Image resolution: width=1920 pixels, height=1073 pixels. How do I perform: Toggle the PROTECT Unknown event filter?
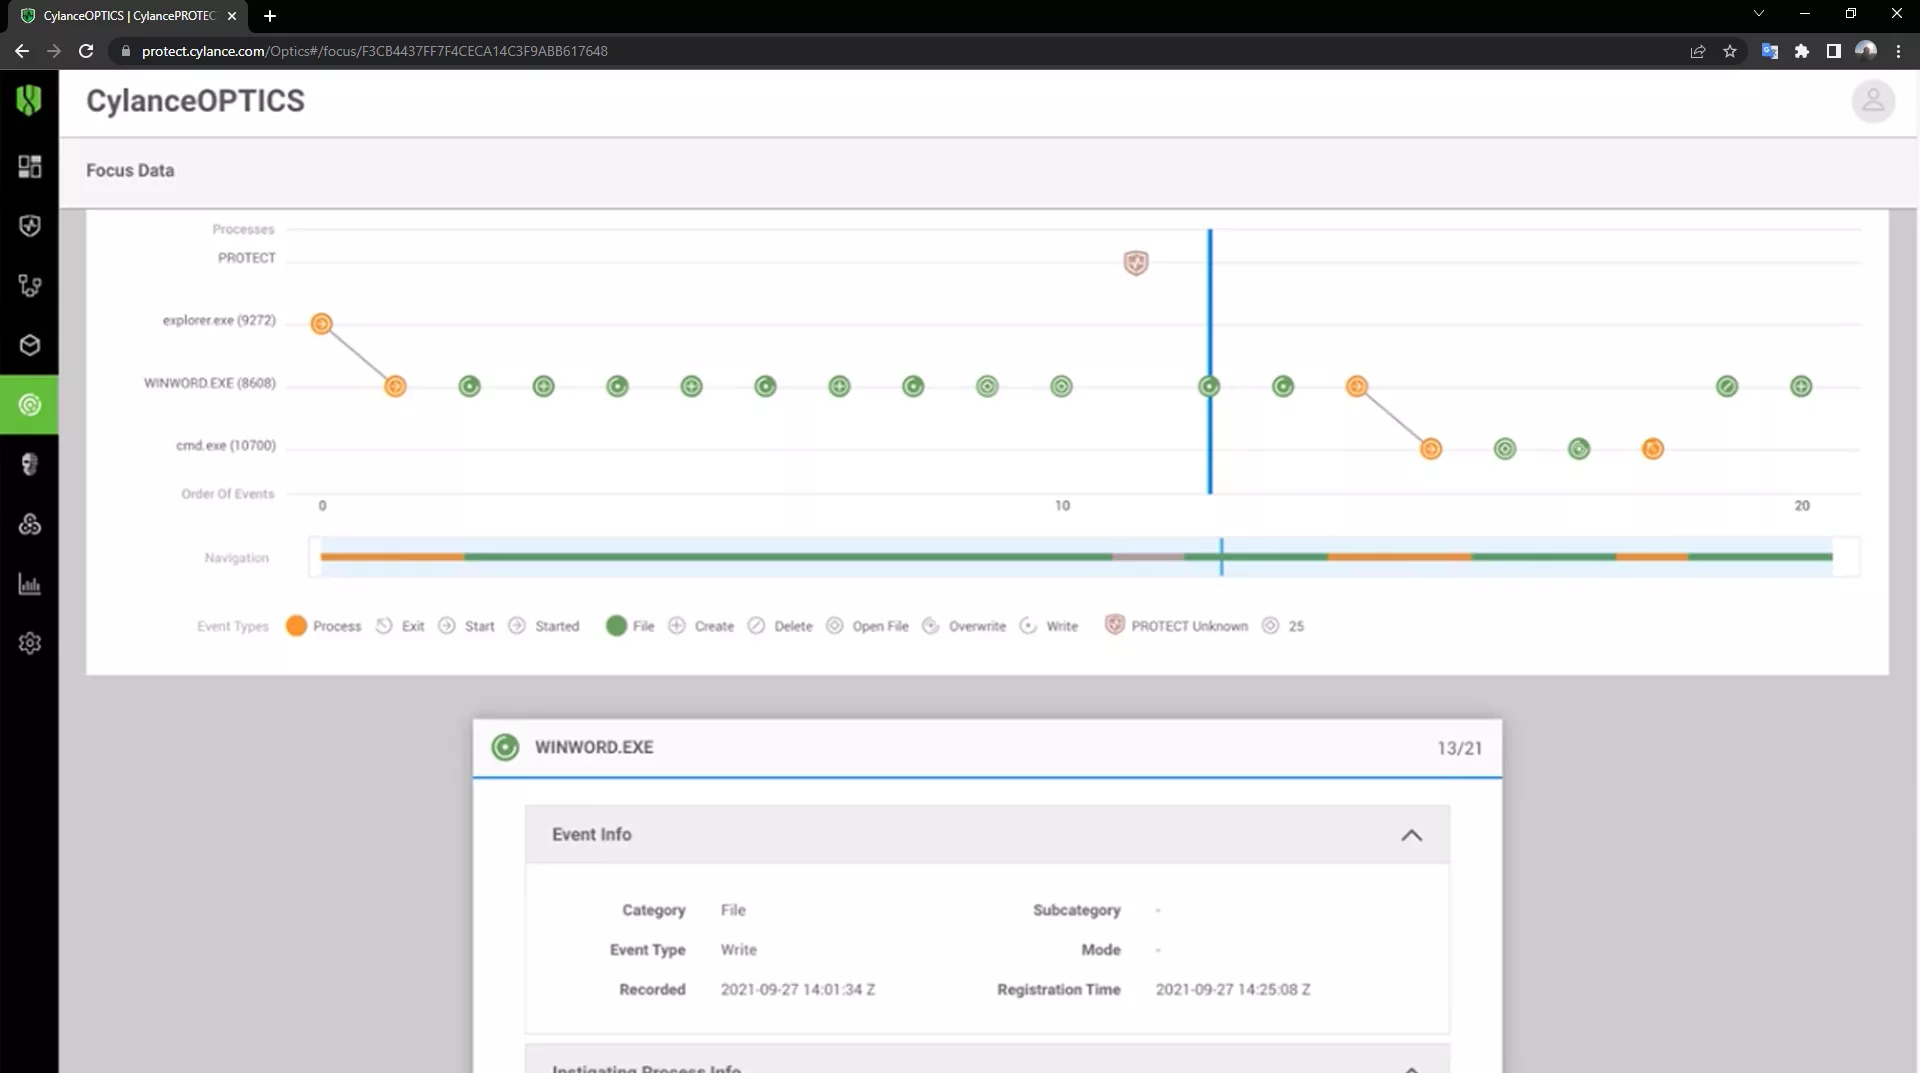click(x=1177, y=626)
